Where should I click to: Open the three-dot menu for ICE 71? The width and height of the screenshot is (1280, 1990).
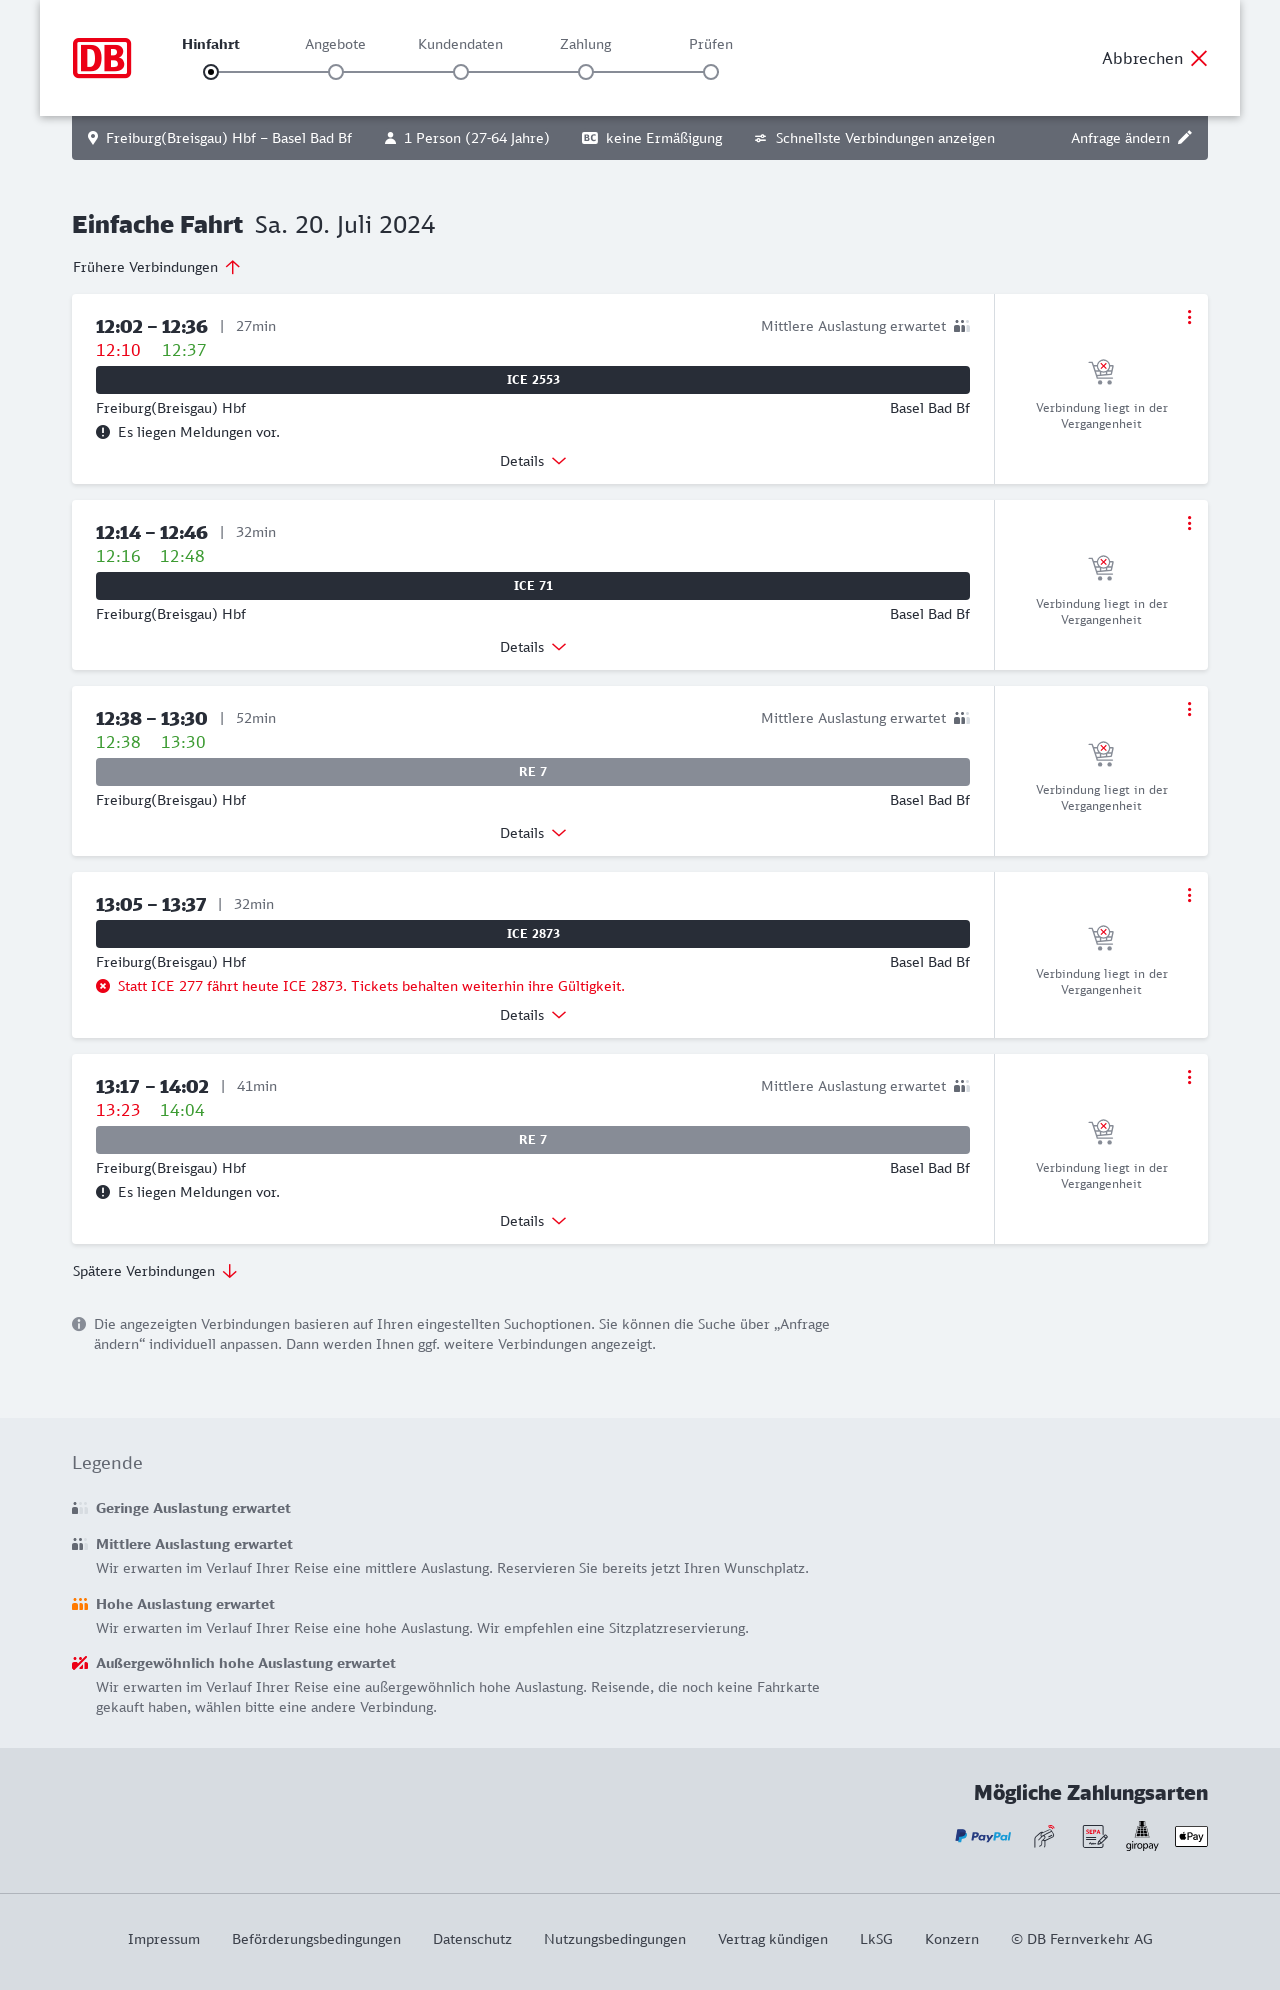pos(1189,523)
